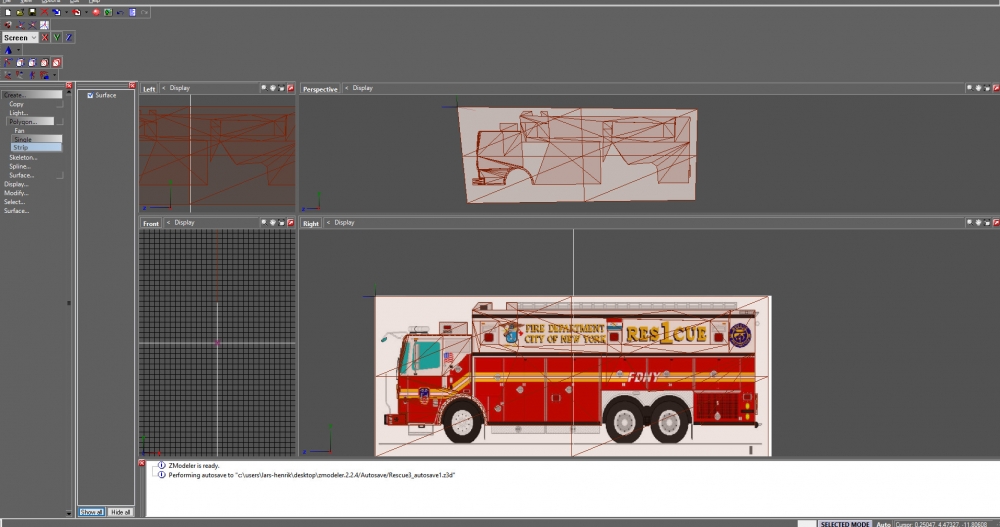The height and width of the screenshot is (527, 1000).
Task: Toggle the red X axis lock
Action: coord(45,38)
